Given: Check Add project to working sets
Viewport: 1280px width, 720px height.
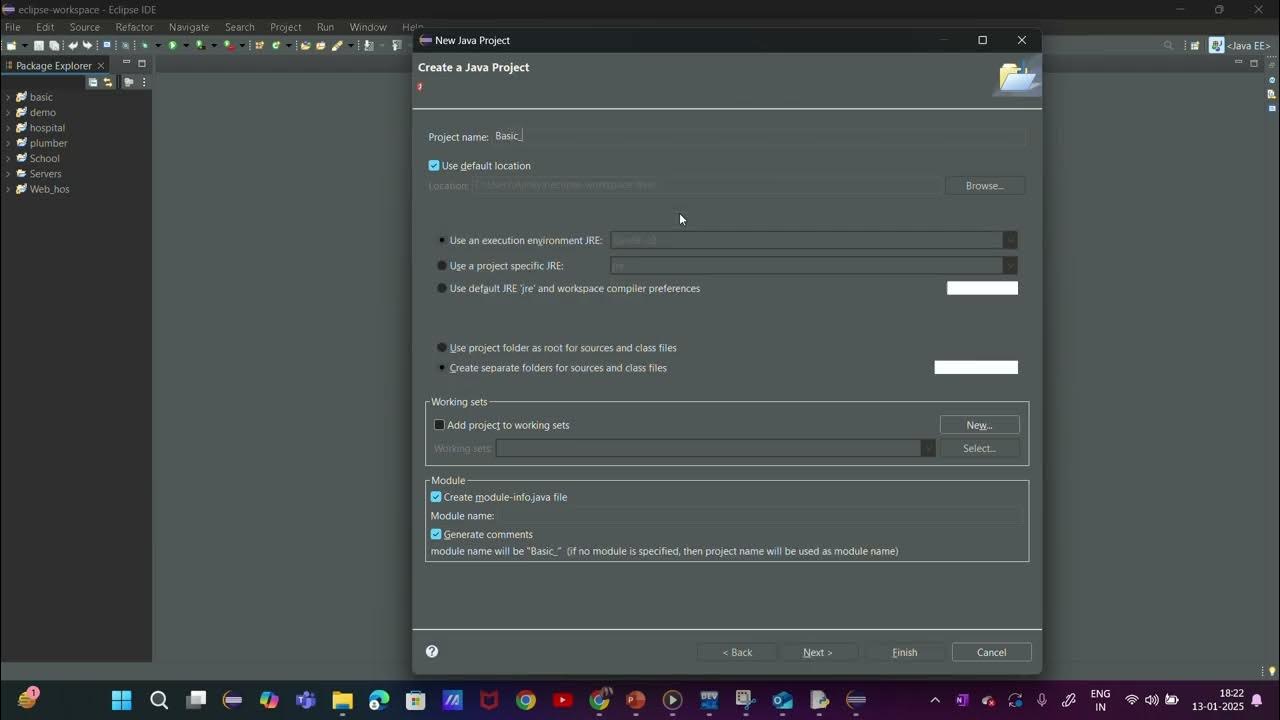Looking at the screenshot, I should [x=439, y=425].
